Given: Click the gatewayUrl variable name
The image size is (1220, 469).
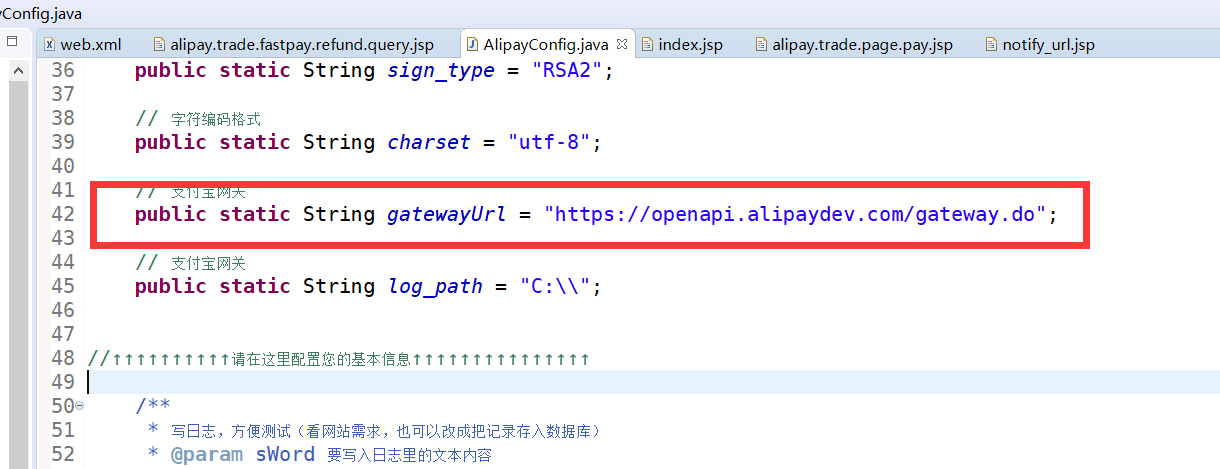Looking at the screenshot, I should (x=446, y=214).
